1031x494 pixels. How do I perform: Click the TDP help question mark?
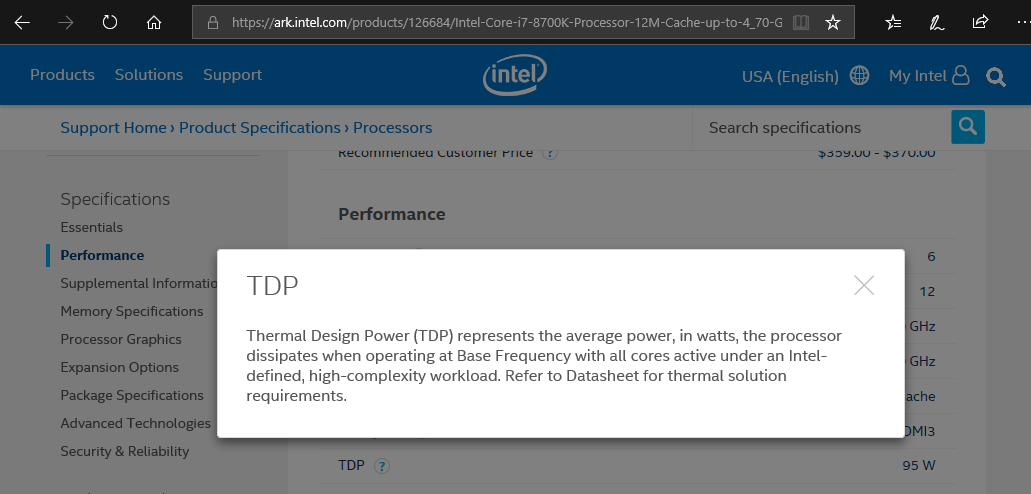point(382,465)
